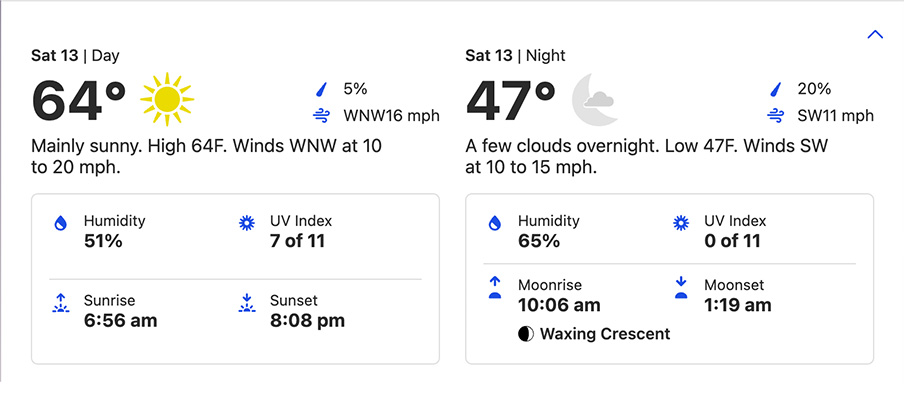Select the 47° night temperature

[511, 100]
